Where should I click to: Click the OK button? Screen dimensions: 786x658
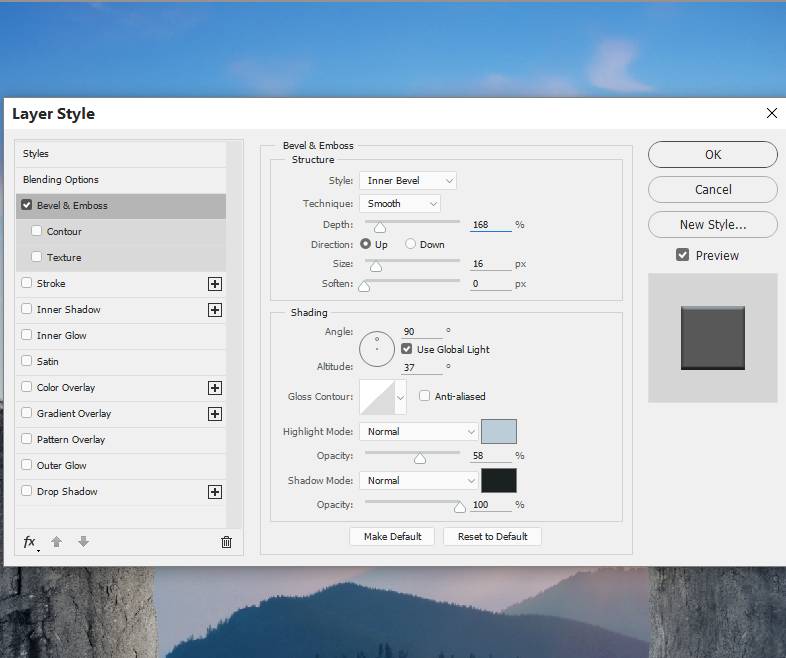pyautogui.click(x=713, y=154)
